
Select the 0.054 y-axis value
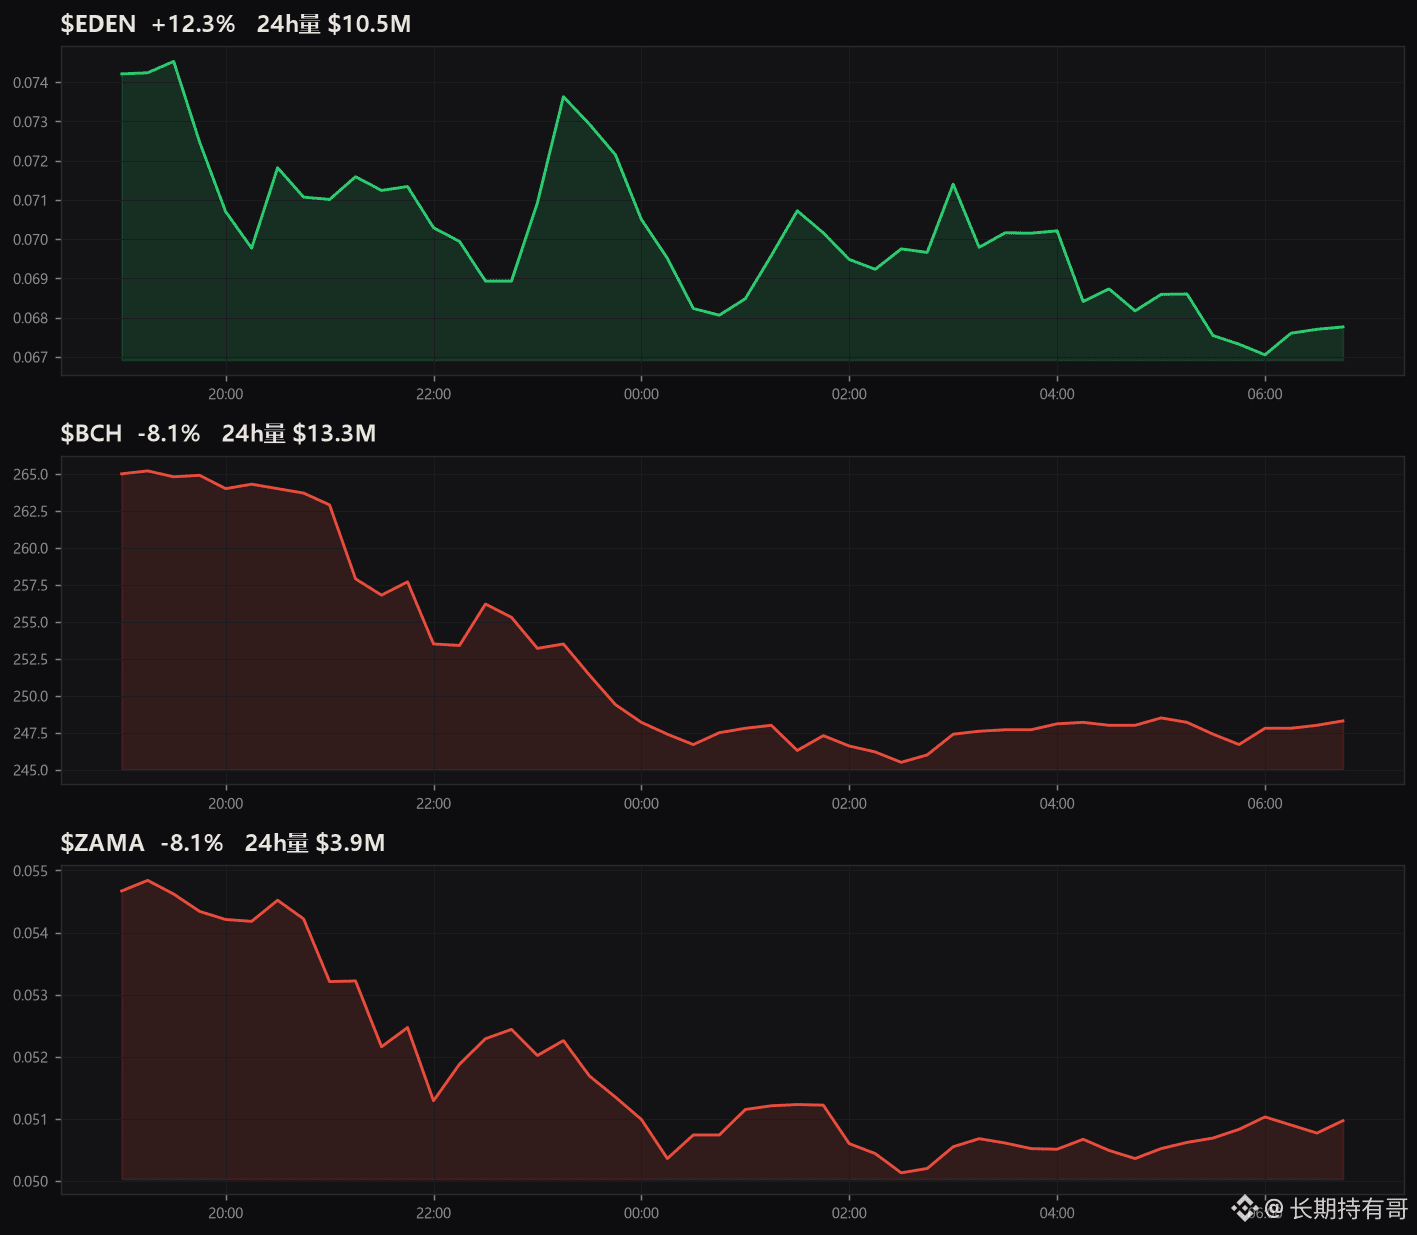coord(30,934)
